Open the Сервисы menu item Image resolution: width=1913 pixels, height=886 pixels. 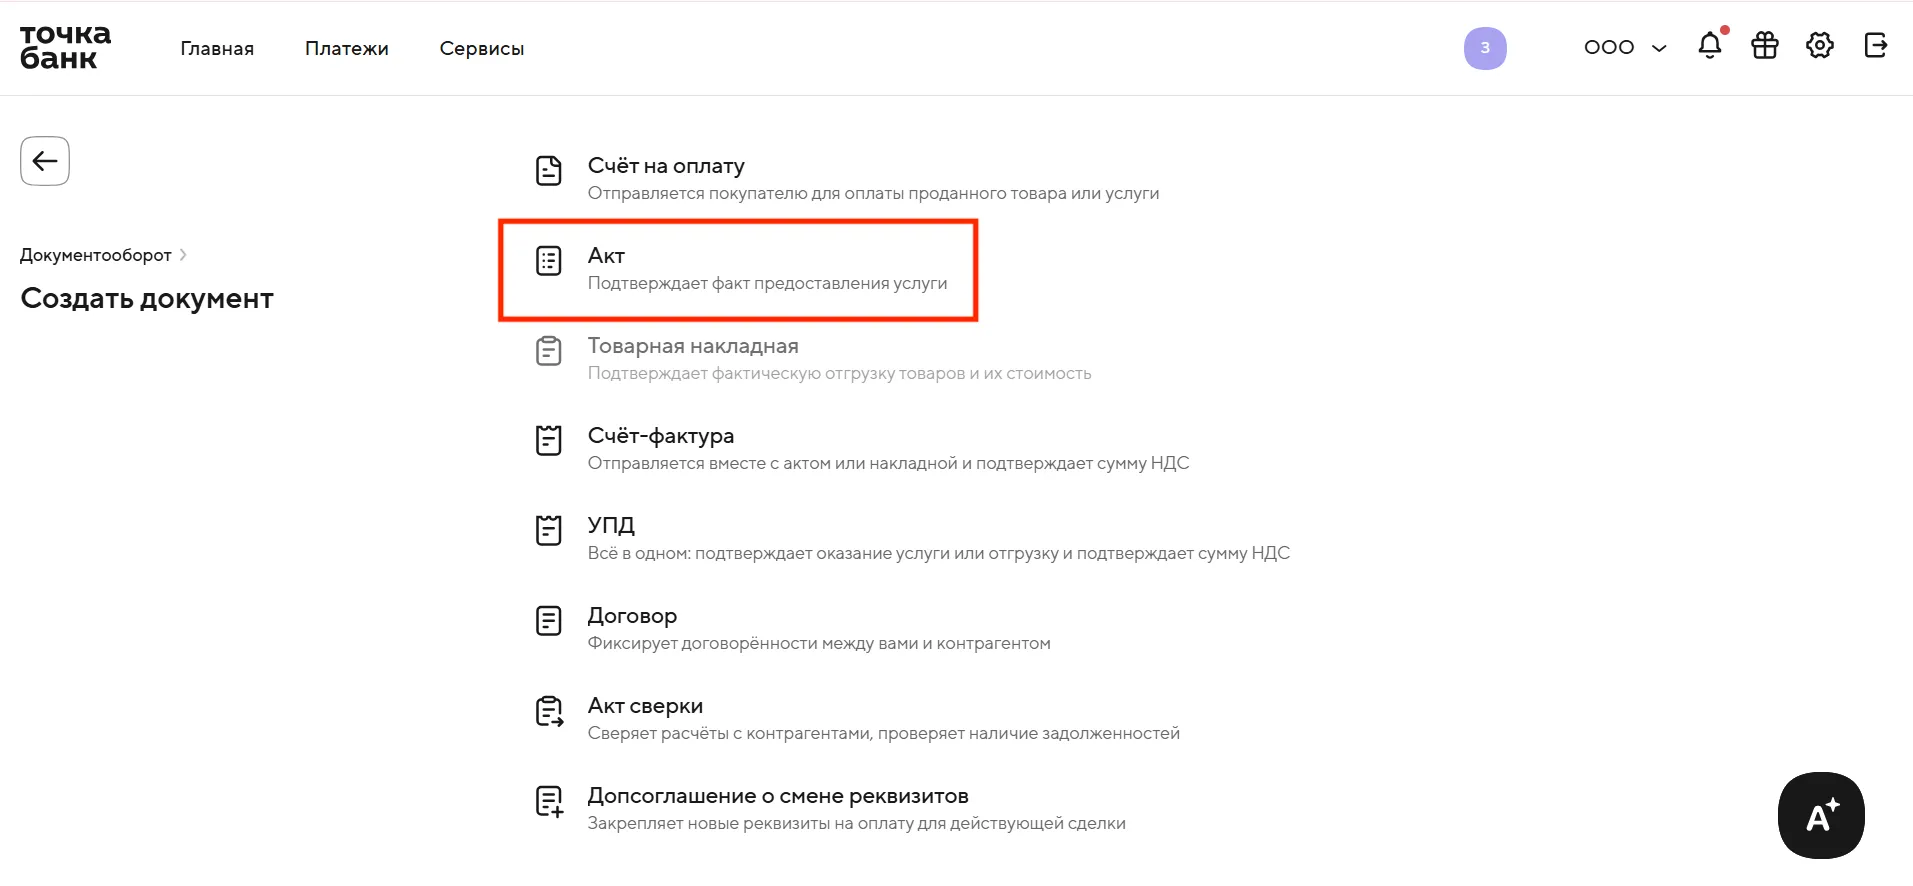482,49
